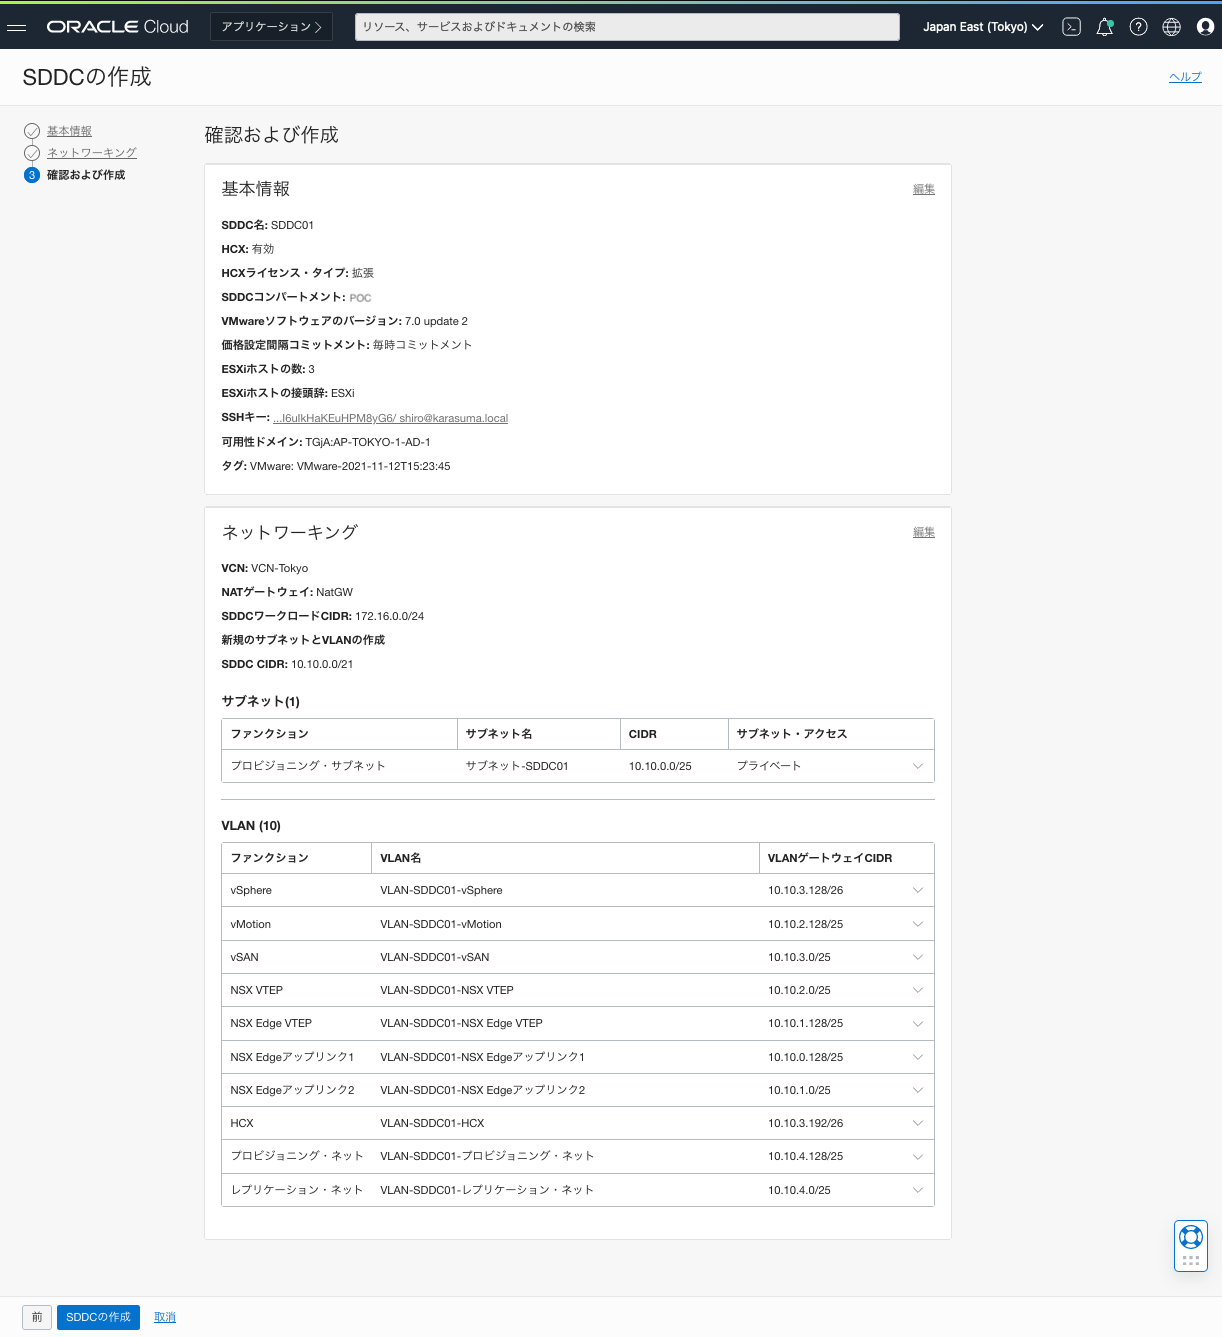
Task: Open the user profile menu
Action: point(1205,27)
